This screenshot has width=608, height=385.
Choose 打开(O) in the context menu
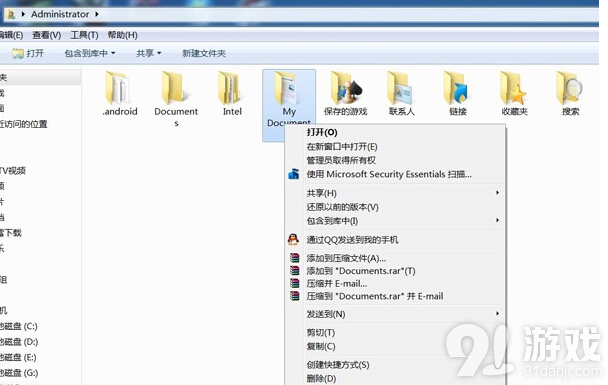coord(322,132)
